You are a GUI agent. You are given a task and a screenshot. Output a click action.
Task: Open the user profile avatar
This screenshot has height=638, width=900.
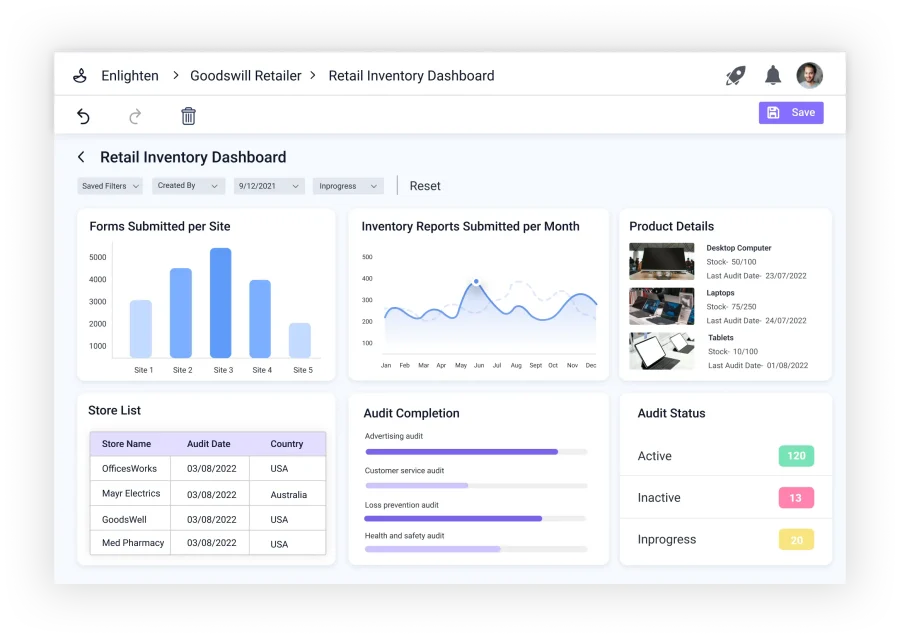pos(809,76)
